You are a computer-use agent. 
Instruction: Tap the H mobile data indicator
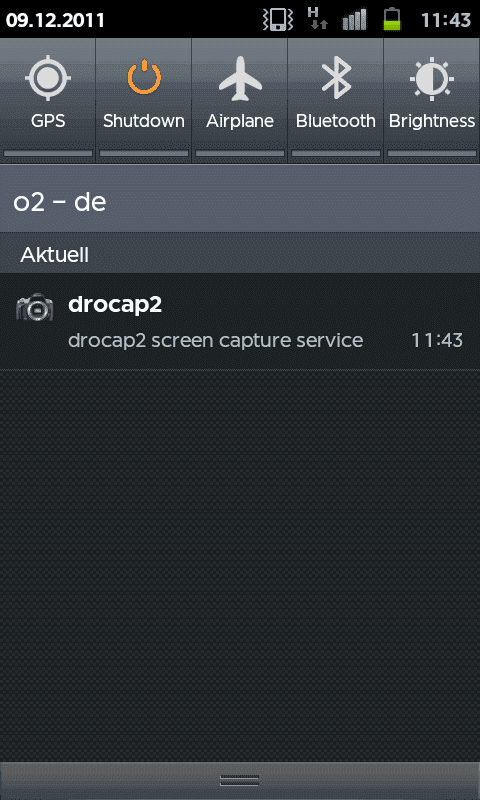pos(317,19)
